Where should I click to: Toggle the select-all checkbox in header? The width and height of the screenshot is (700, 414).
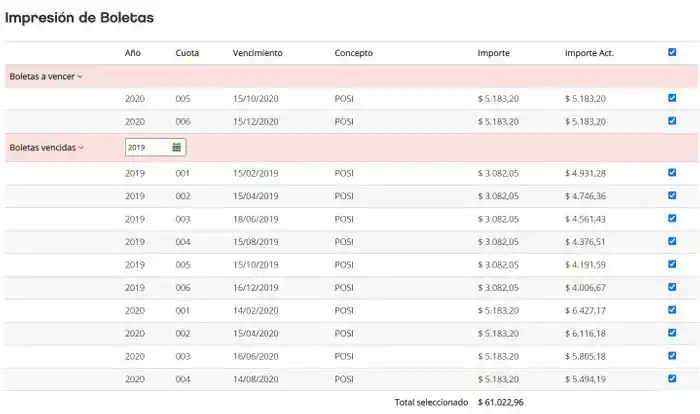(672, 52)
